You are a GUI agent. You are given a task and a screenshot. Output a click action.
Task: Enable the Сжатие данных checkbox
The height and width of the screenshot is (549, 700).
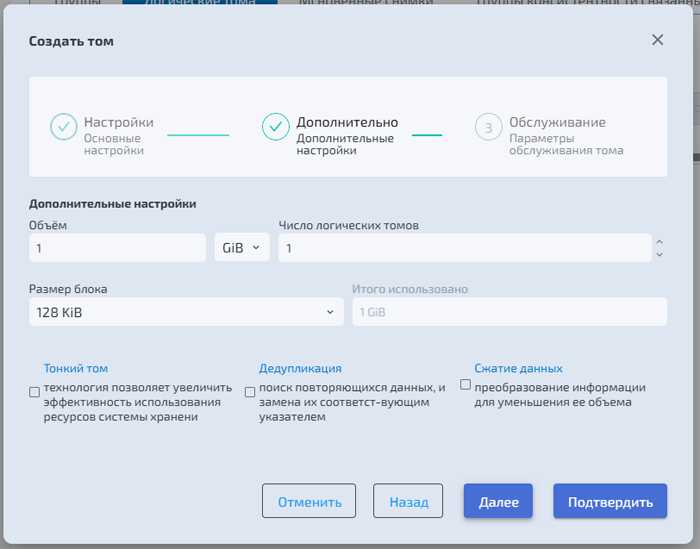[x=465, y=384]
